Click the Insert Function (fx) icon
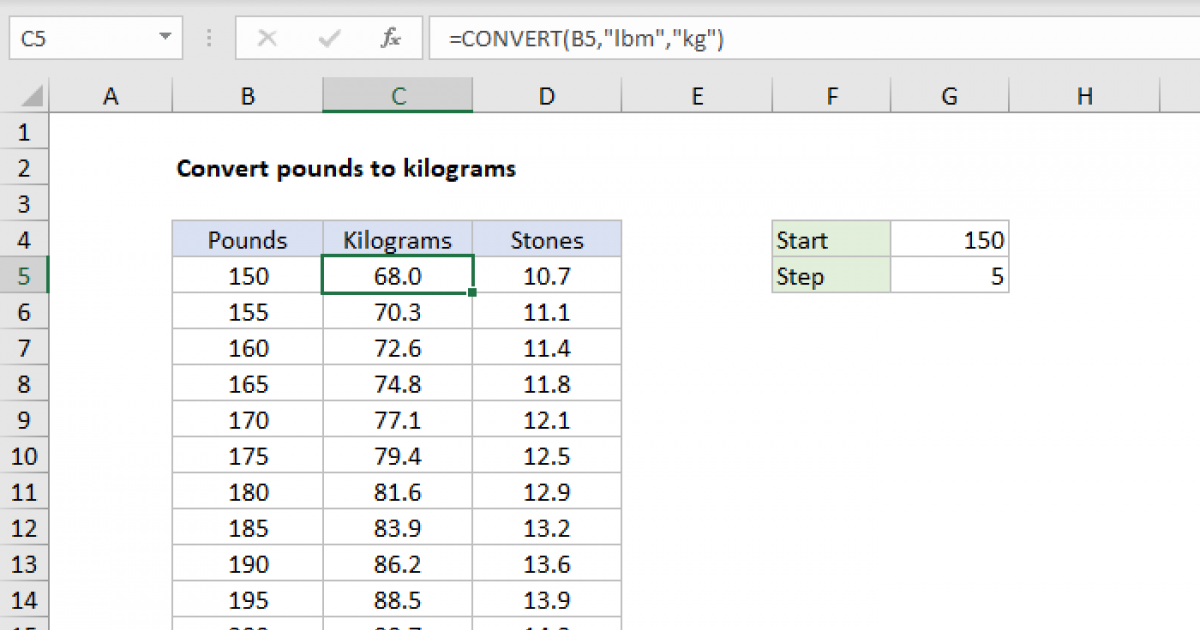 pyautogui.click(x=391, y=38)
